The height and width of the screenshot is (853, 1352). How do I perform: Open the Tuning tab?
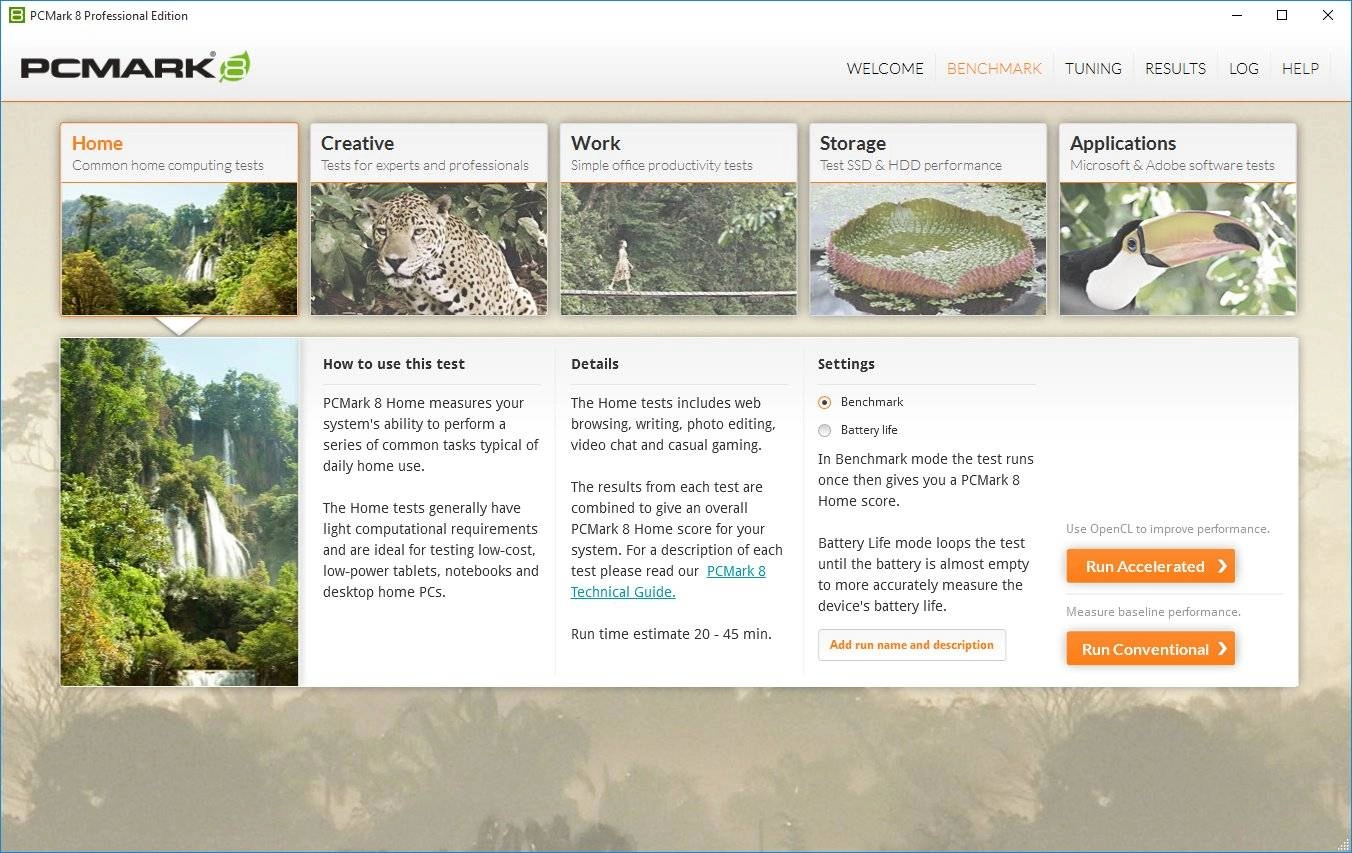[x=1093, y=68]
